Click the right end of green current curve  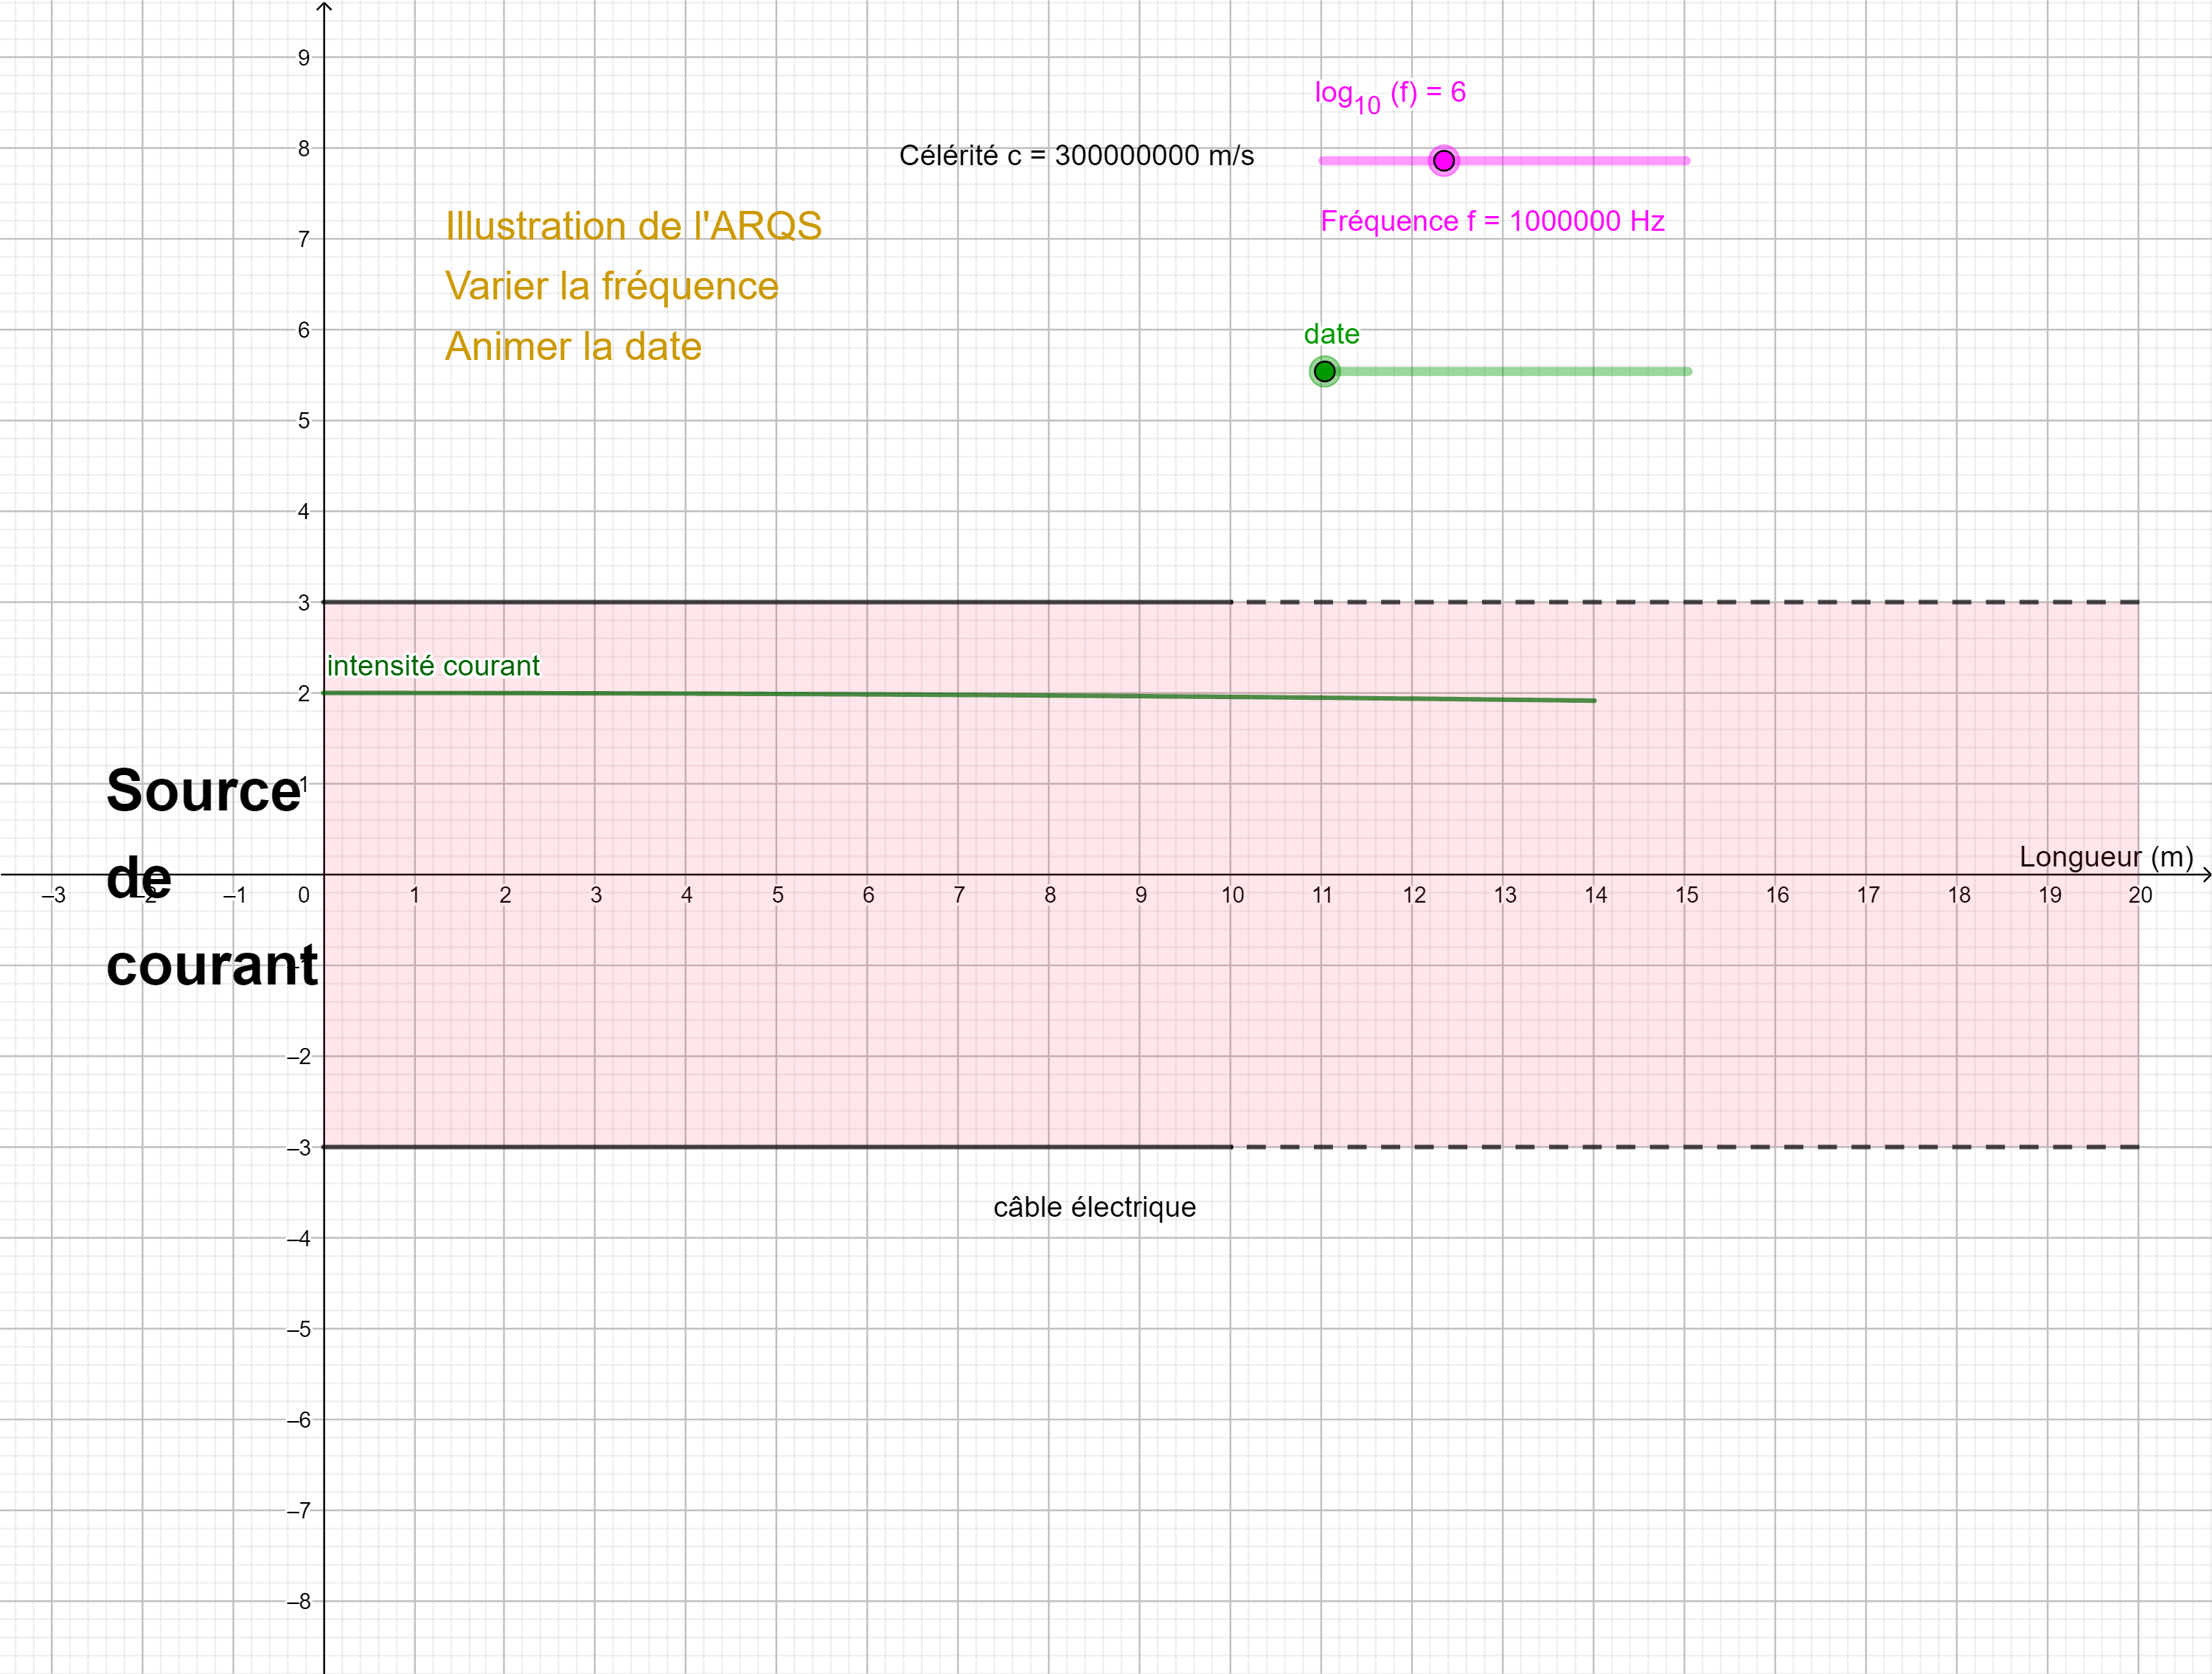[1593, 700]
